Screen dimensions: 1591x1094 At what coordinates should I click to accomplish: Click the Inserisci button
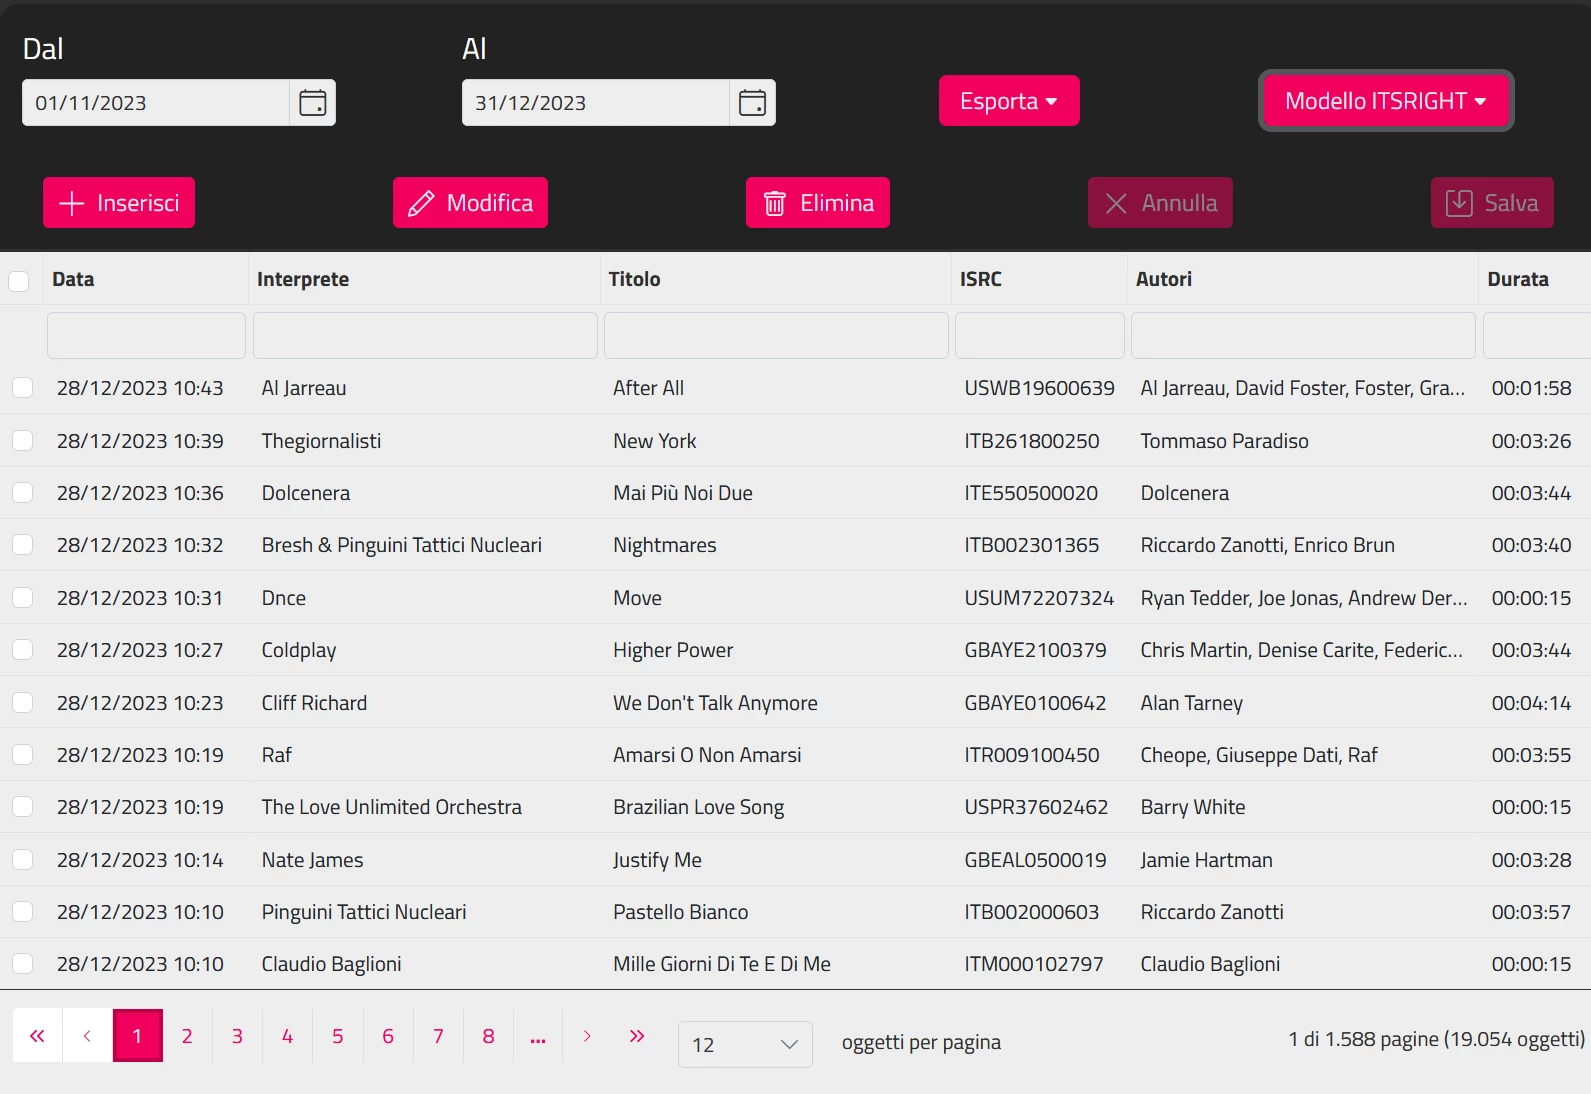(119, 203)
